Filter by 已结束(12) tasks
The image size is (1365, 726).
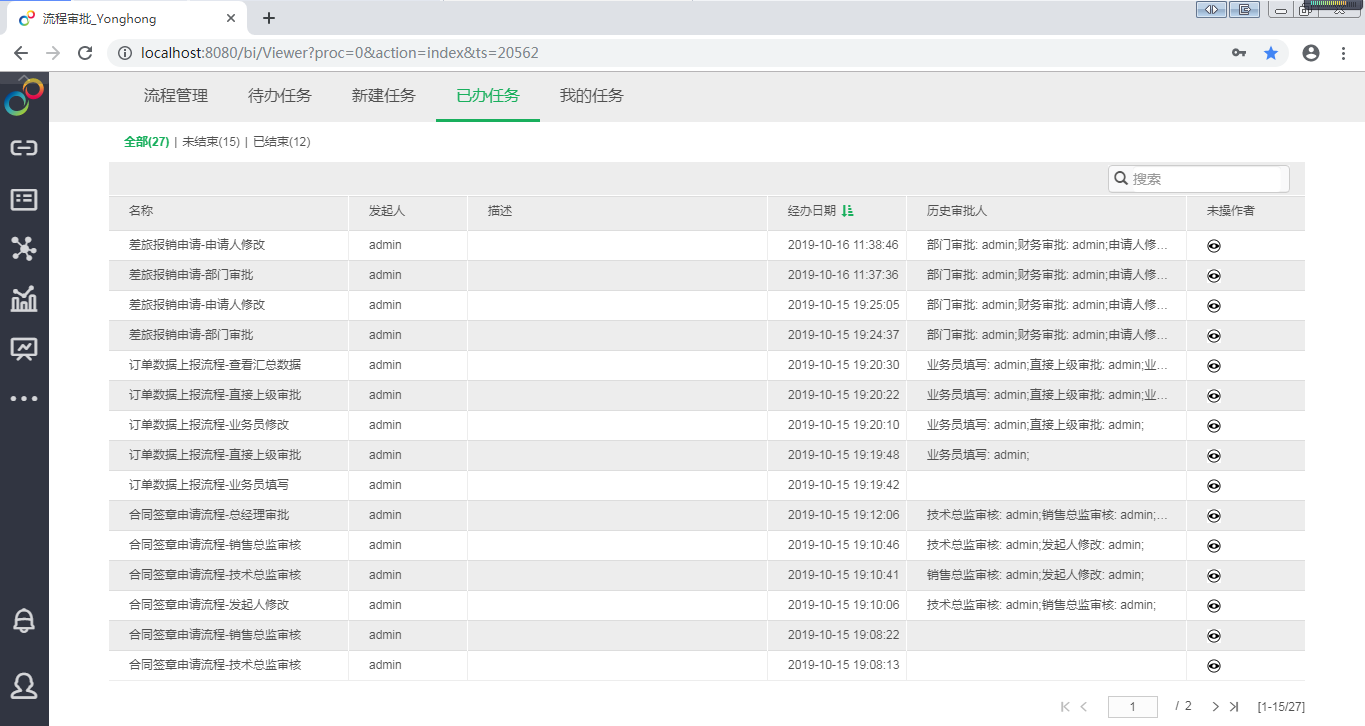[282, 142]
